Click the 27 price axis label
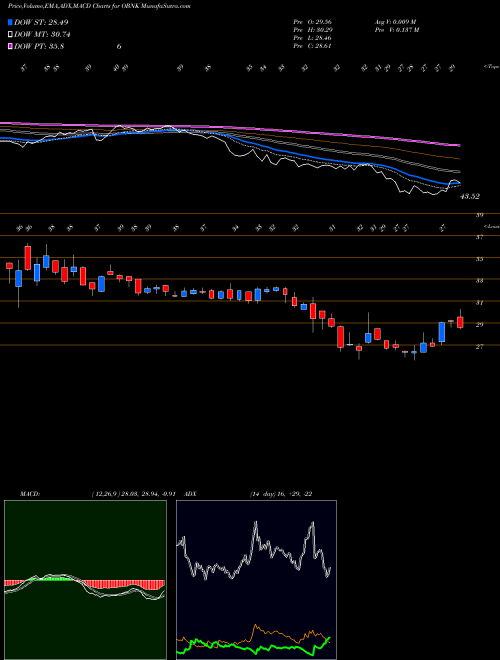This screenshot has height=660, width=500. click(479, 346)
